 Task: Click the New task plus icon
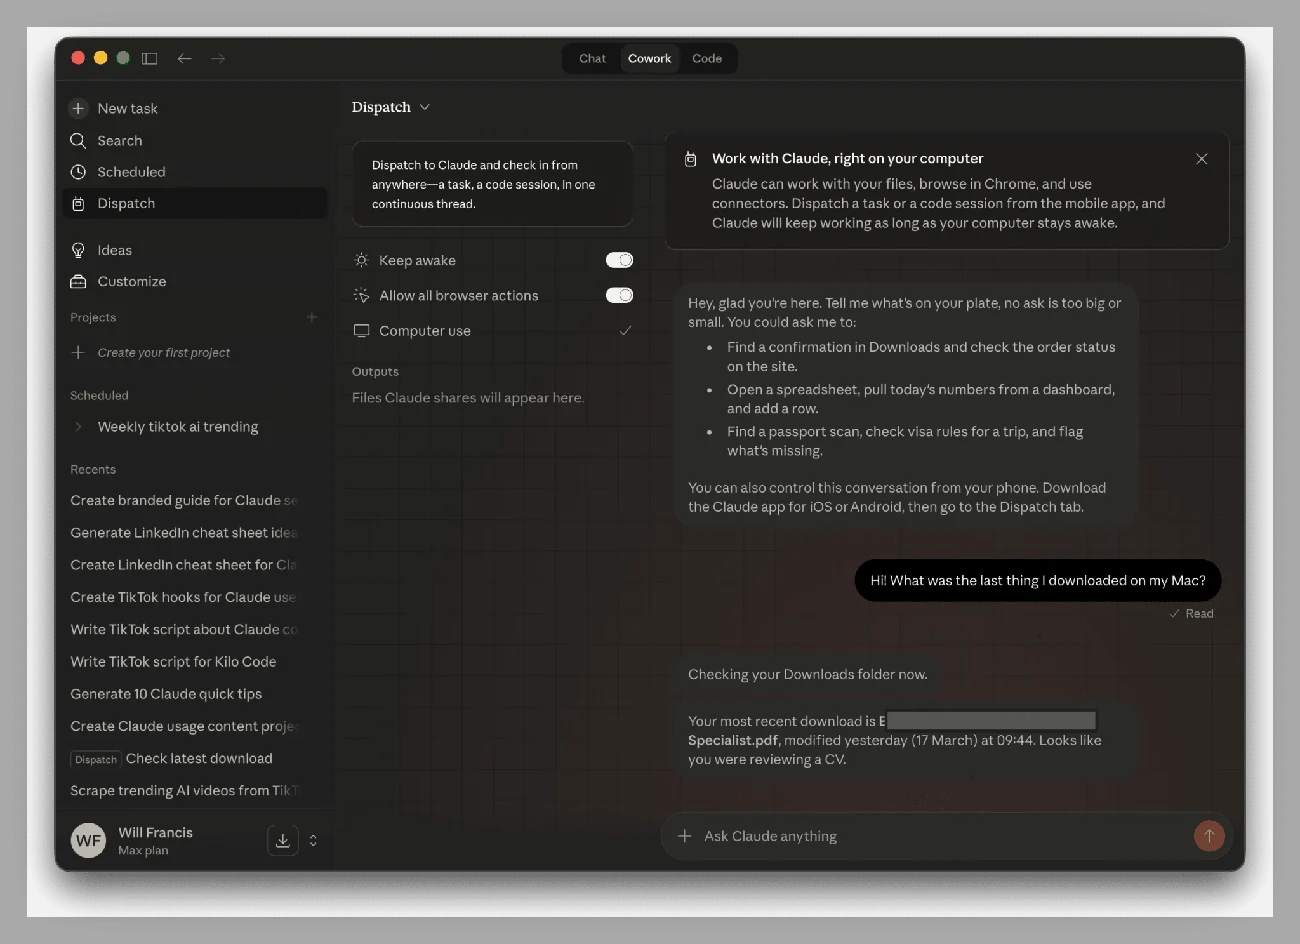click(78, 108)
